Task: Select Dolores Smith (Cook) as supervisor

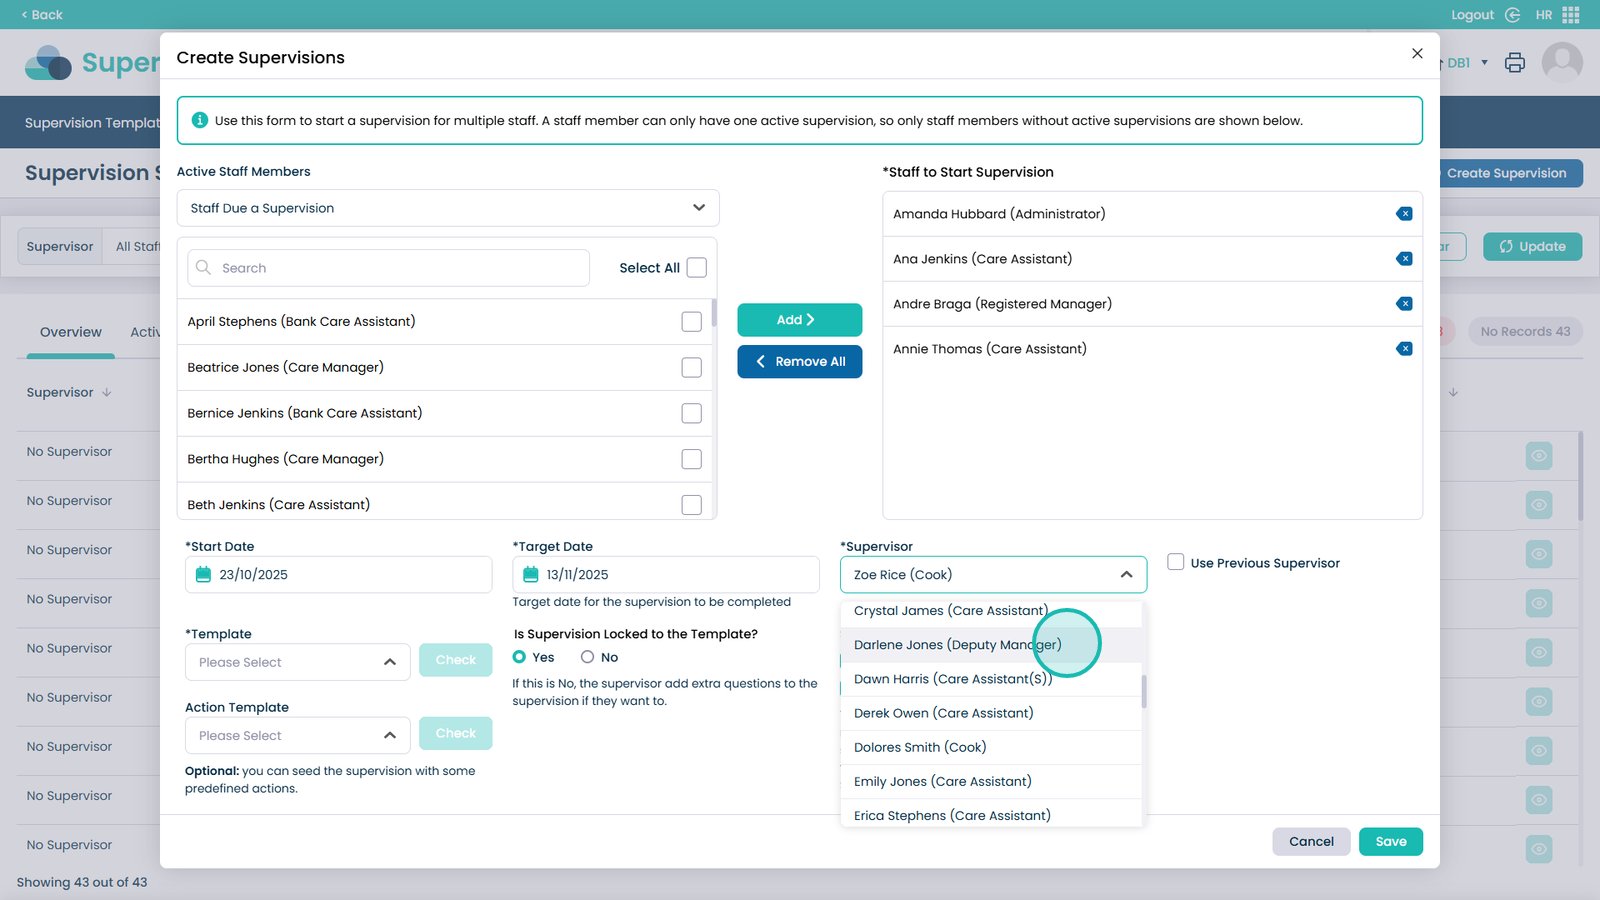Action: (x=920, y=747)
